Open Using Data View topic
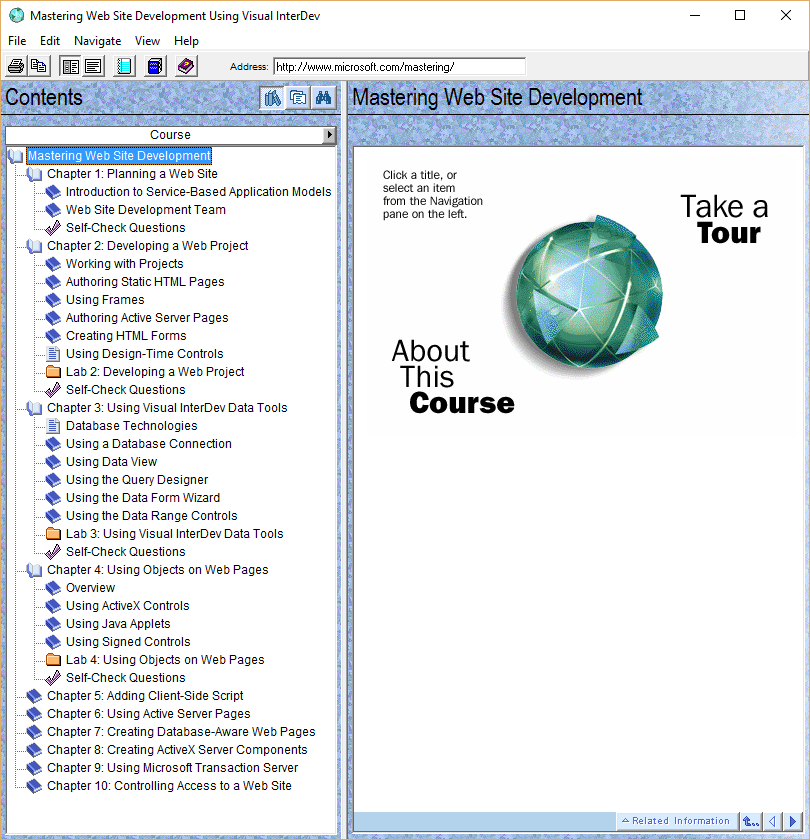 [111, 462]
